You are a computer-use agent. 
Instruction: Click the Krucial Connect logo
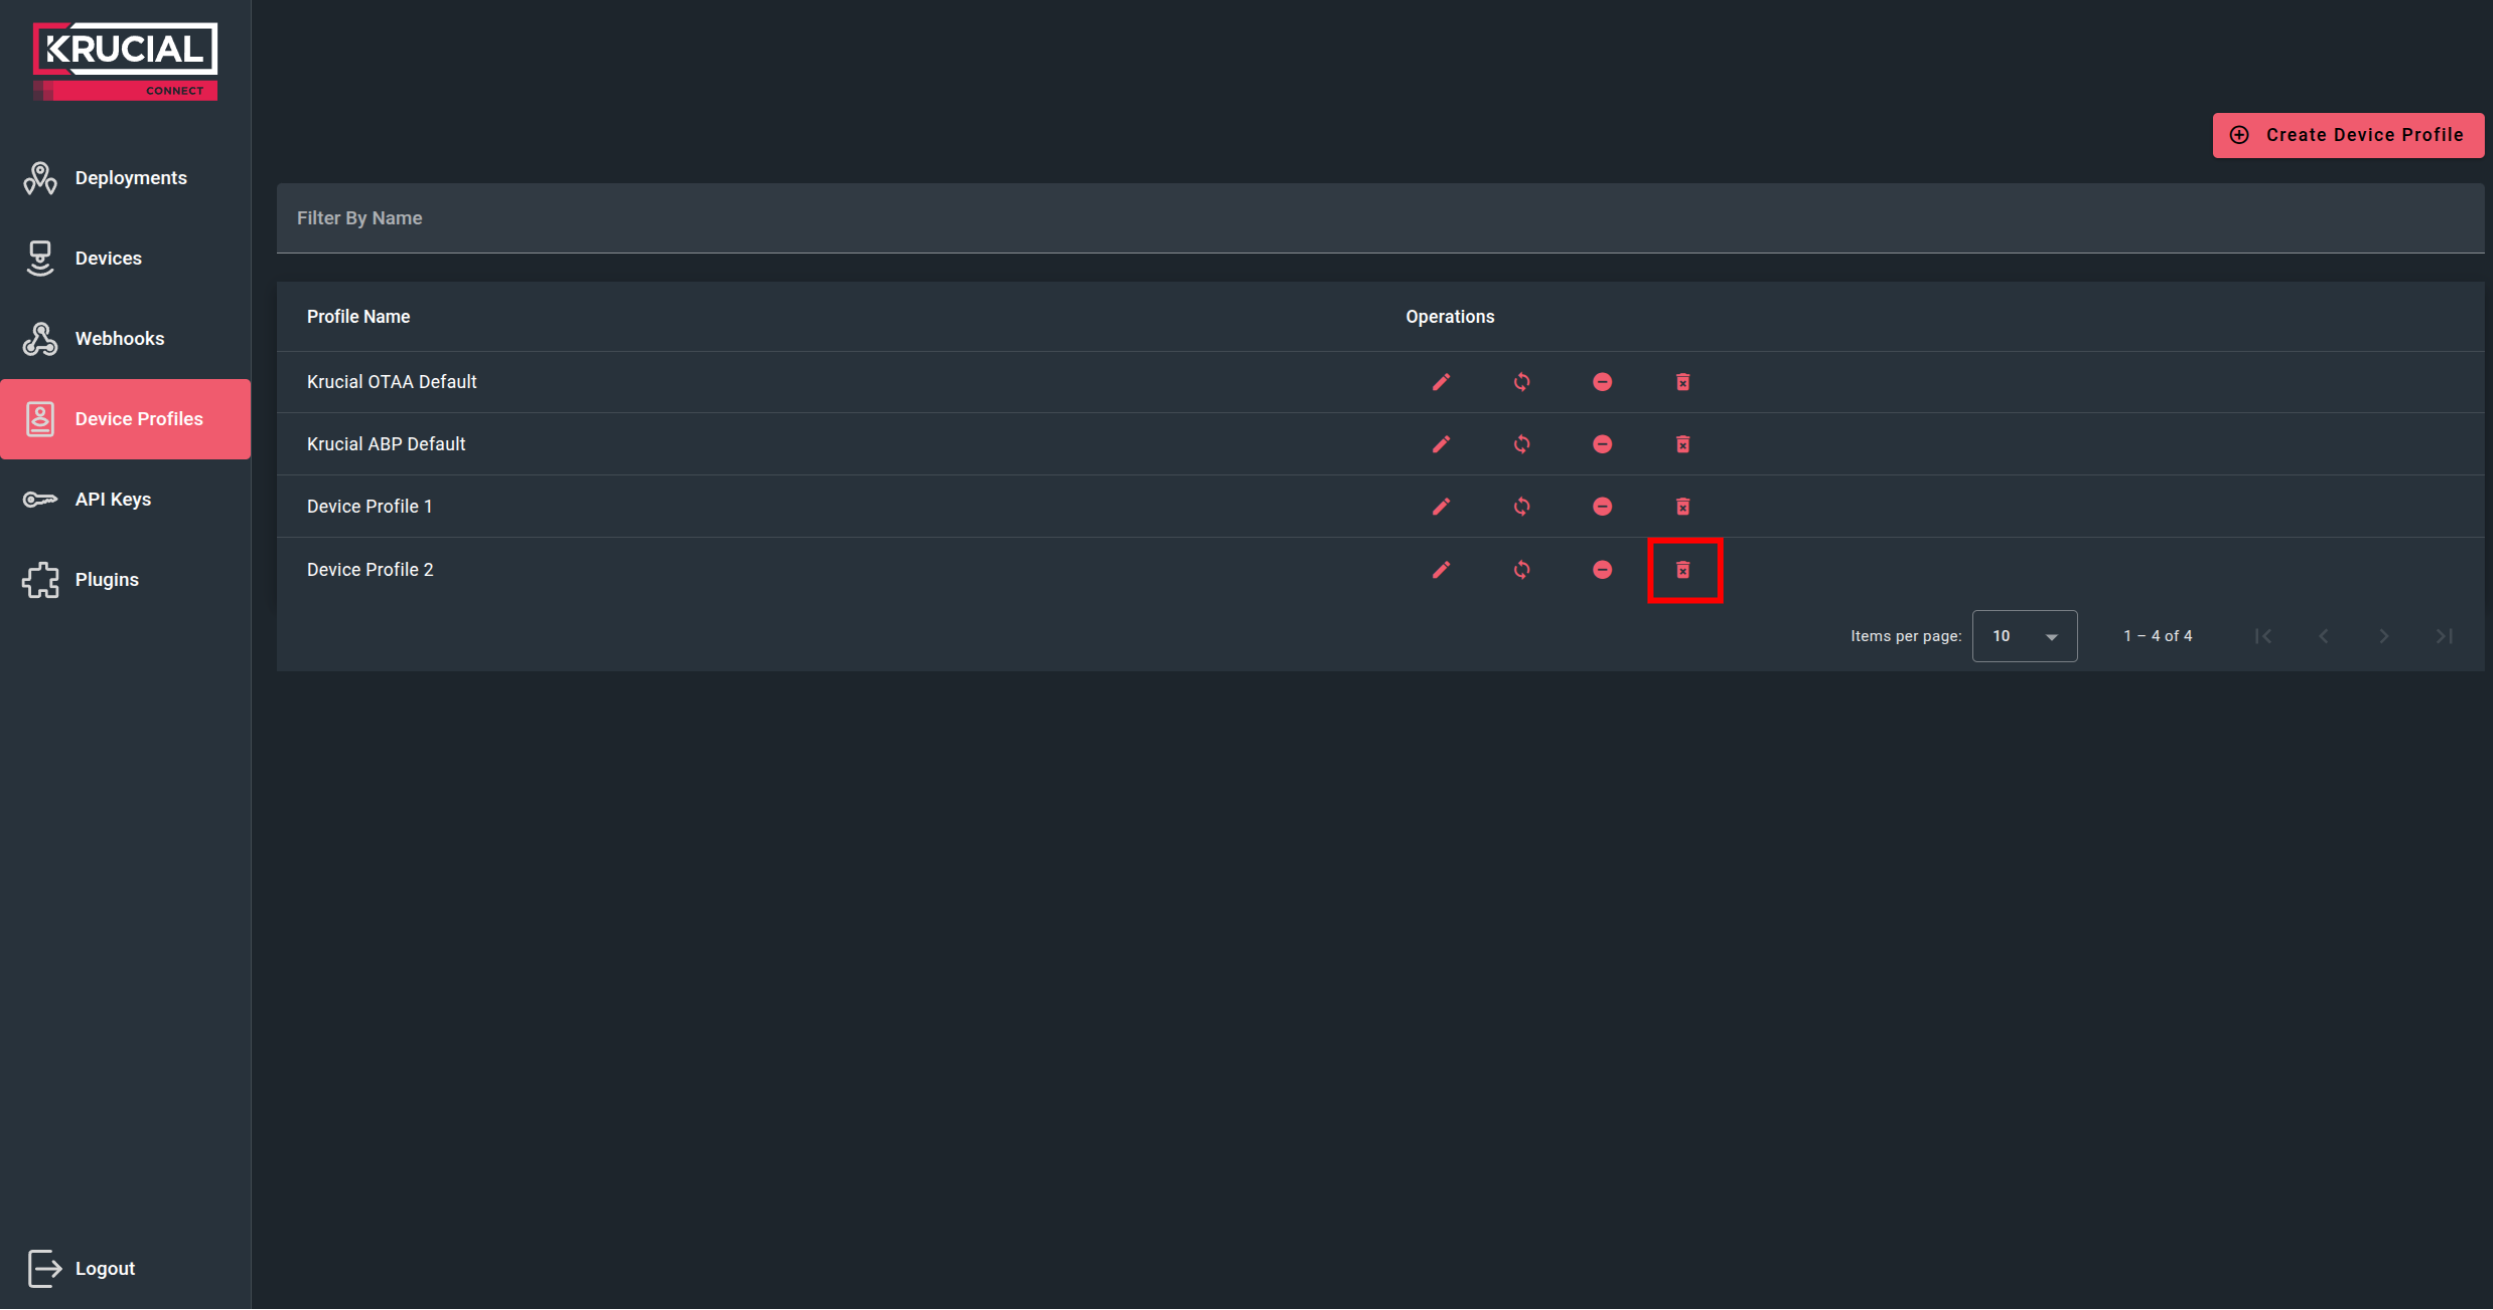click(125, 61)
